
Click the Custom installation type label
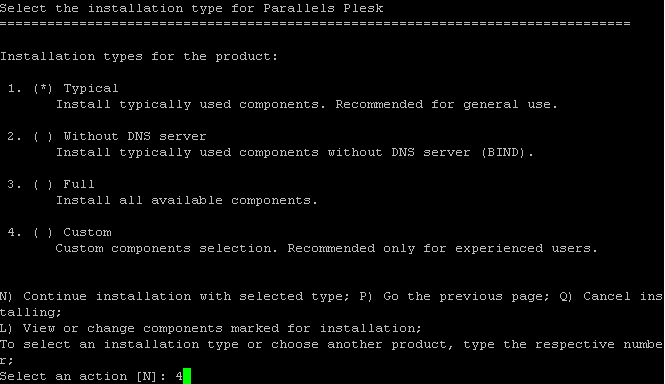tap(87, 232)
